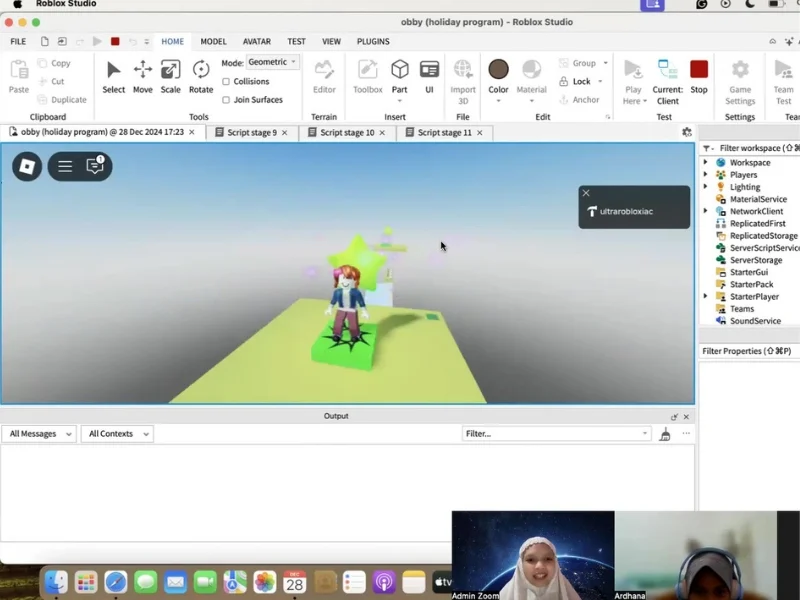800x600 pixels.
Task: Select ReplicatedFirst in the Explorer
Action: click(x=757, y=223)
